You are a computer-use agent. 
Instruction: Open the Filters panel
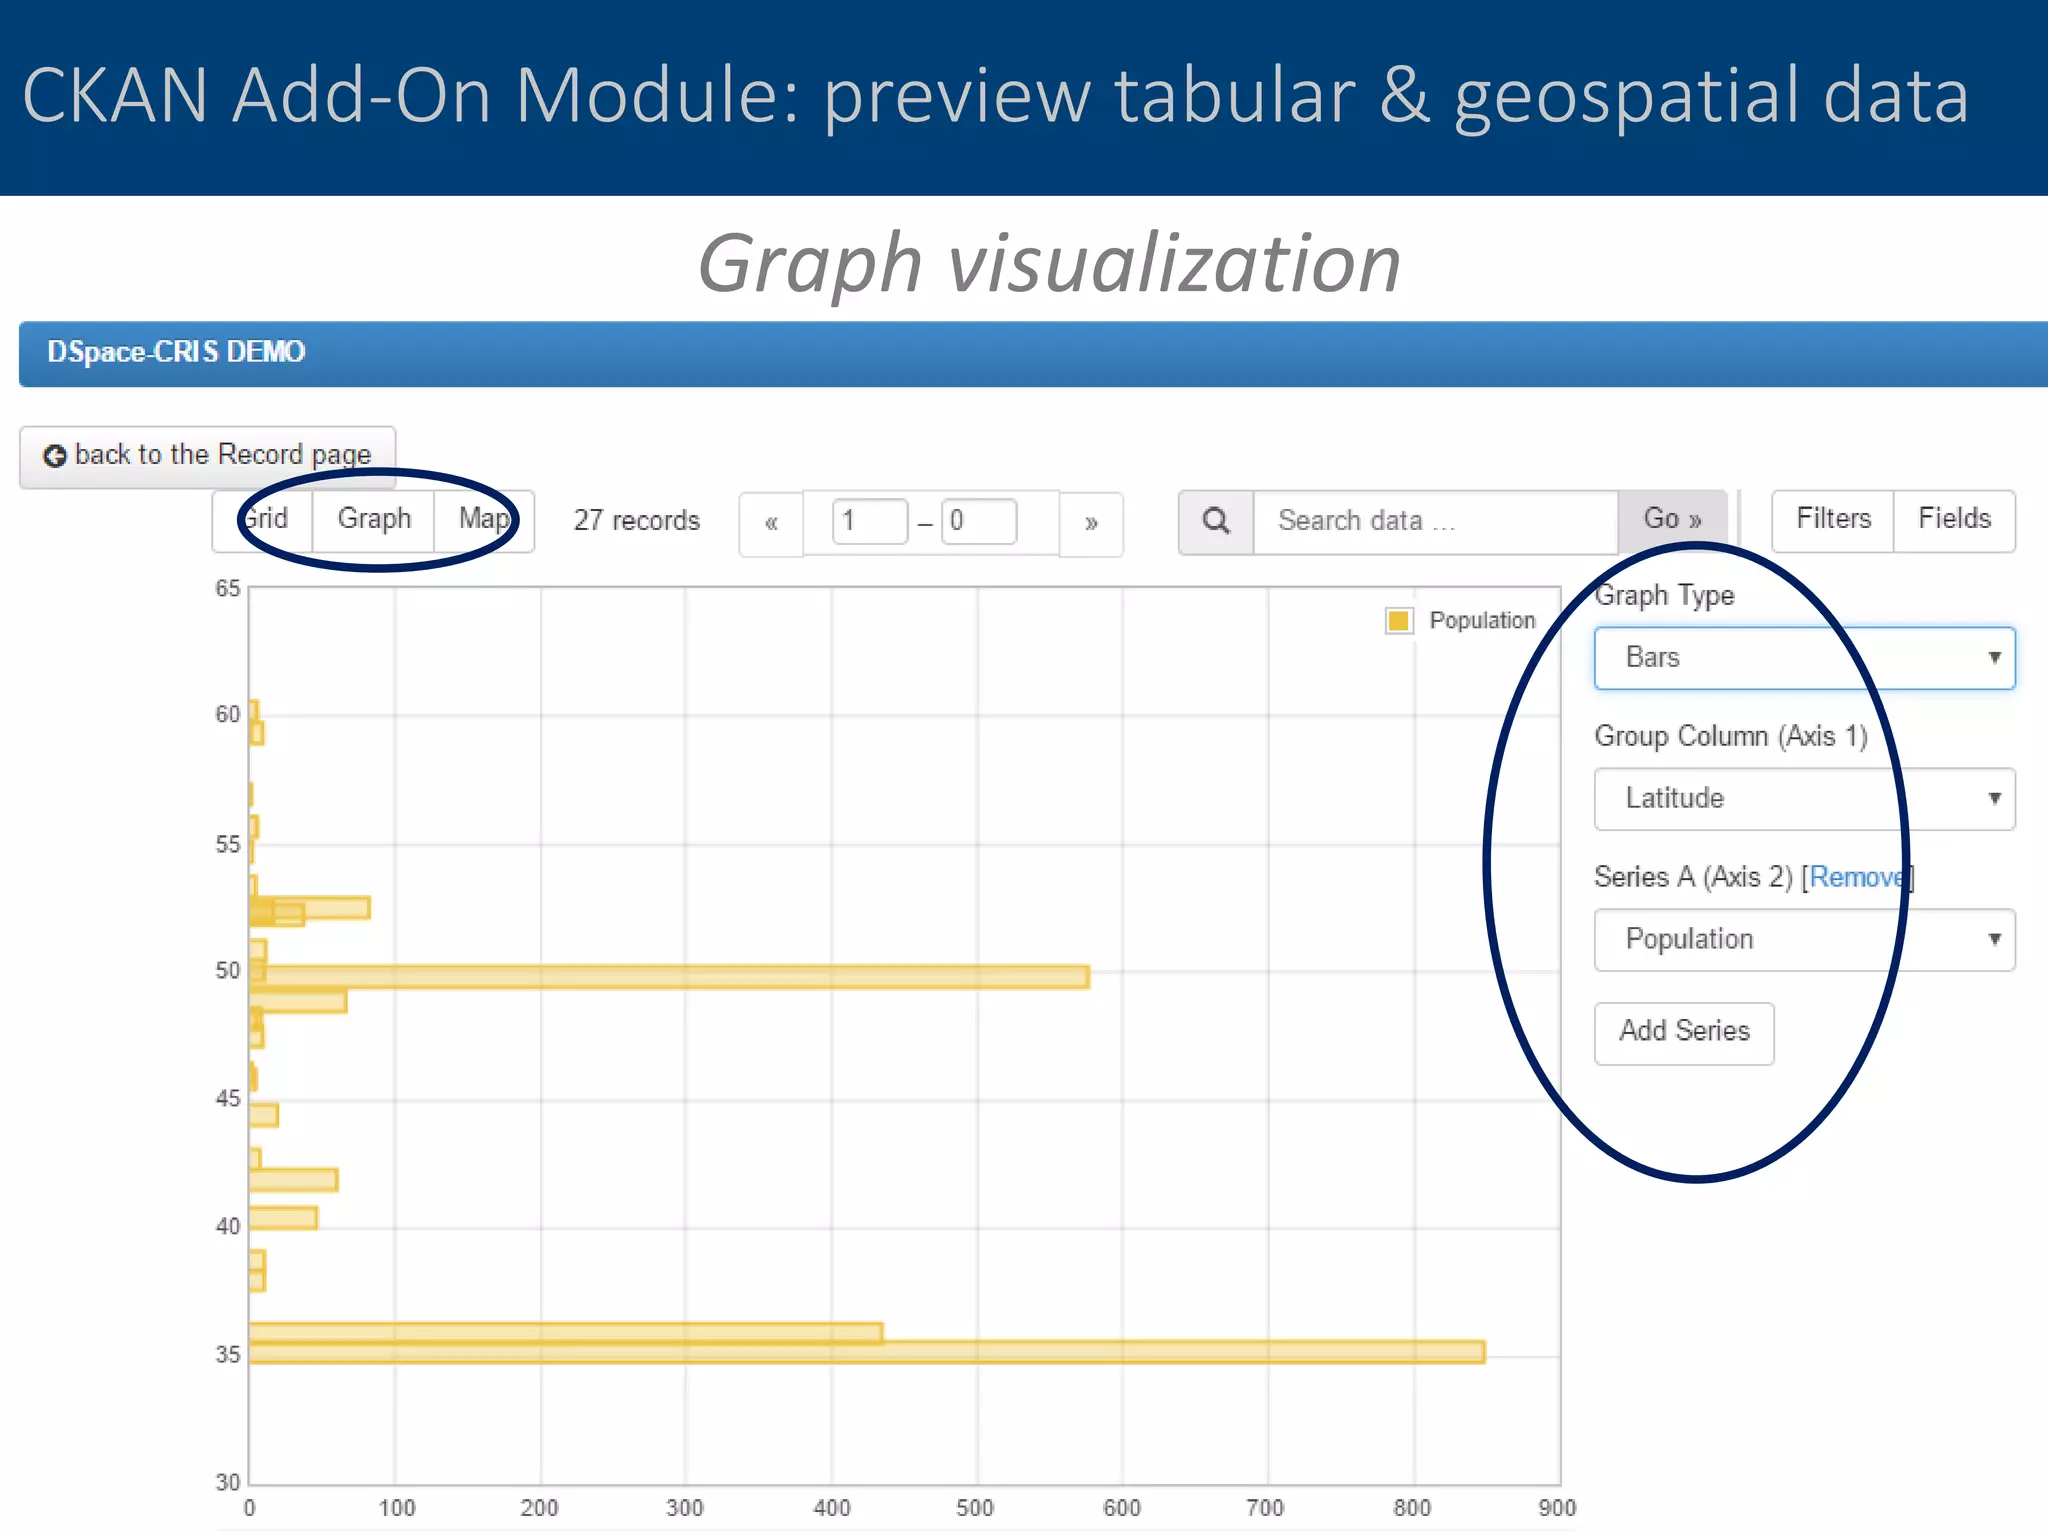[1833, 519]
